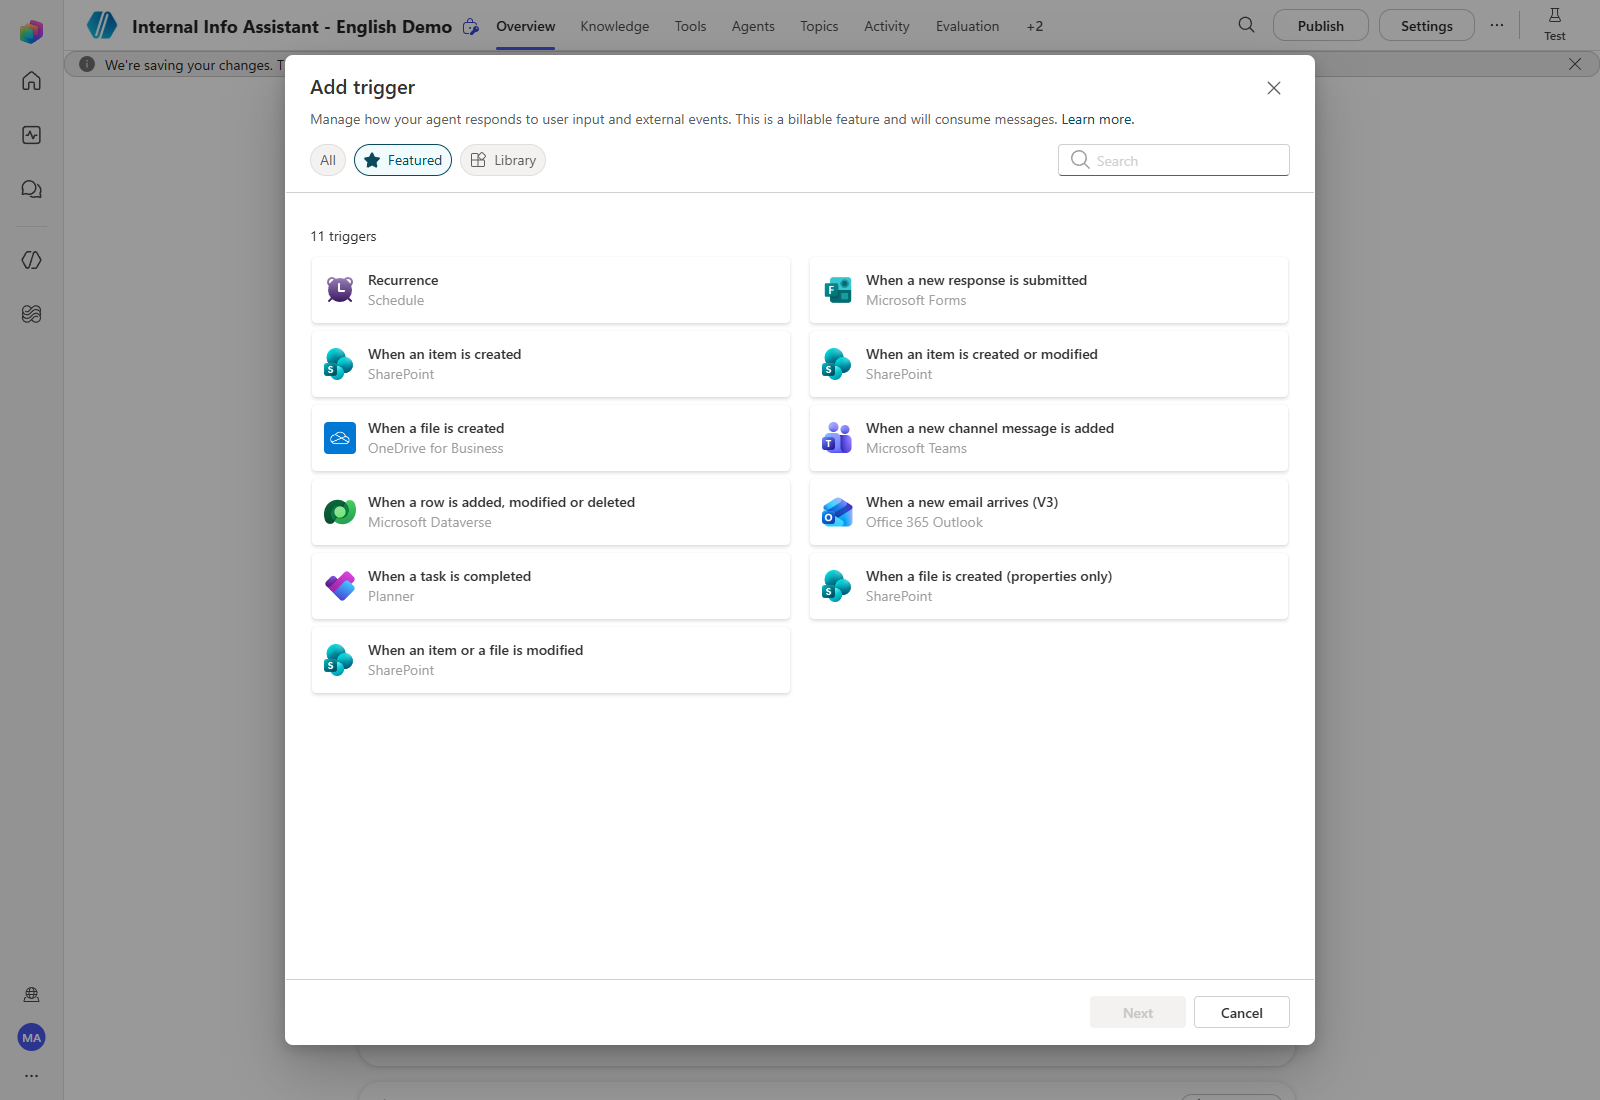Open the Activity tab
The image size is (1600, 1100).
[x=887, y=26]
